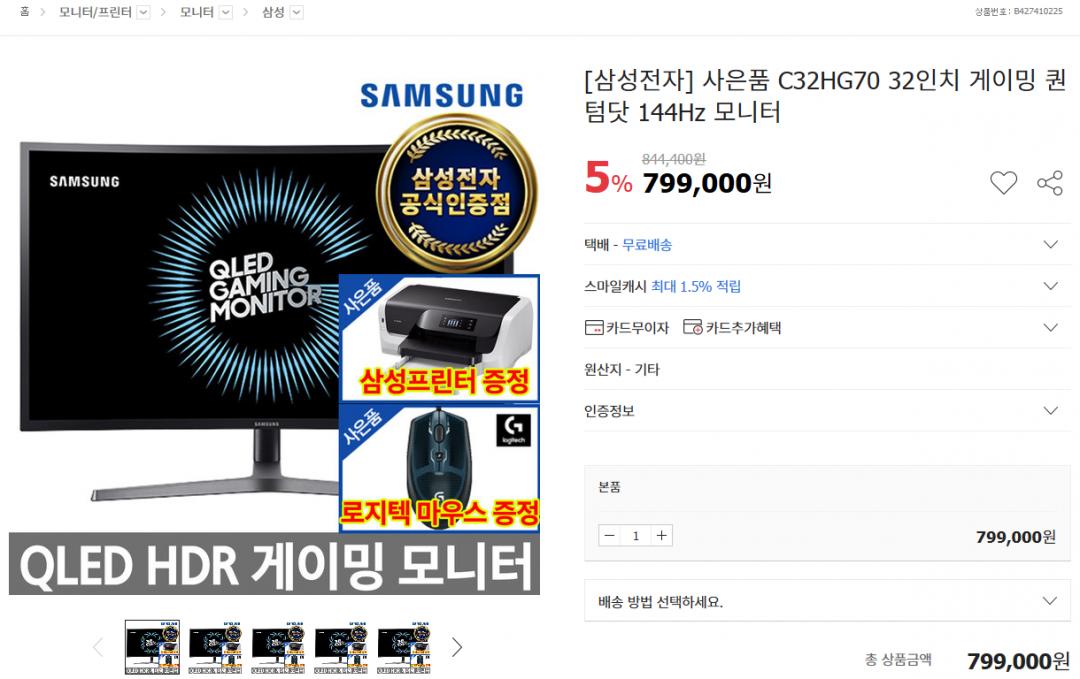Click the 무료배송 link
The image size is (1080, 679).
(647, 244)
